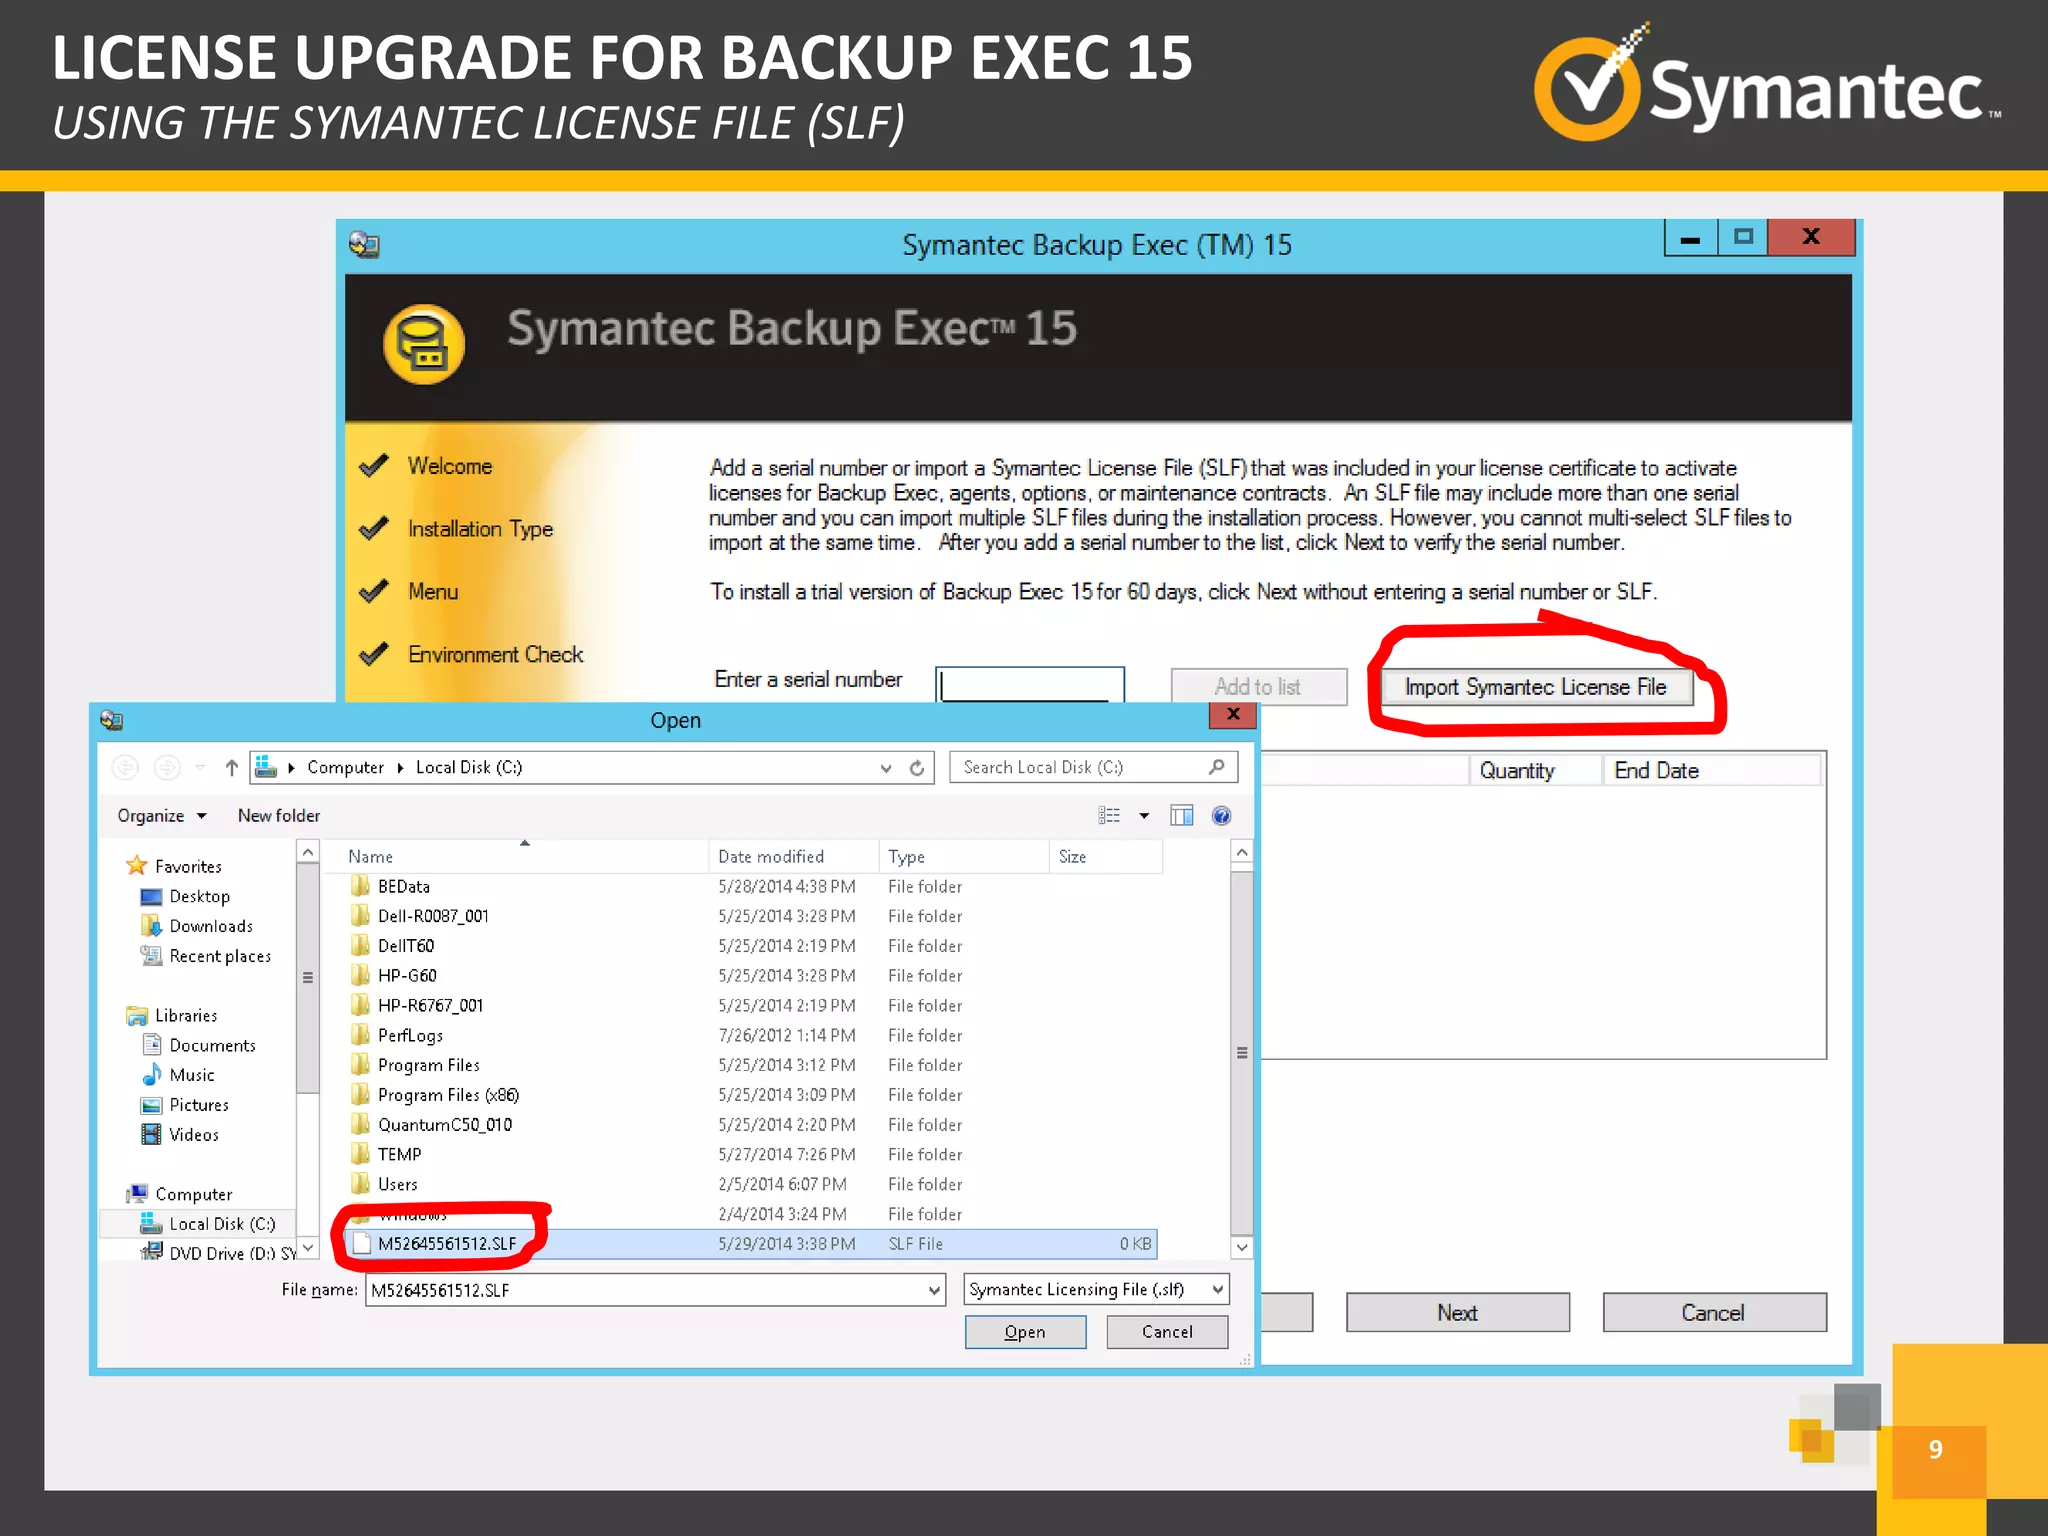Click file list scrollbar down arrow

point(1242,1247)
